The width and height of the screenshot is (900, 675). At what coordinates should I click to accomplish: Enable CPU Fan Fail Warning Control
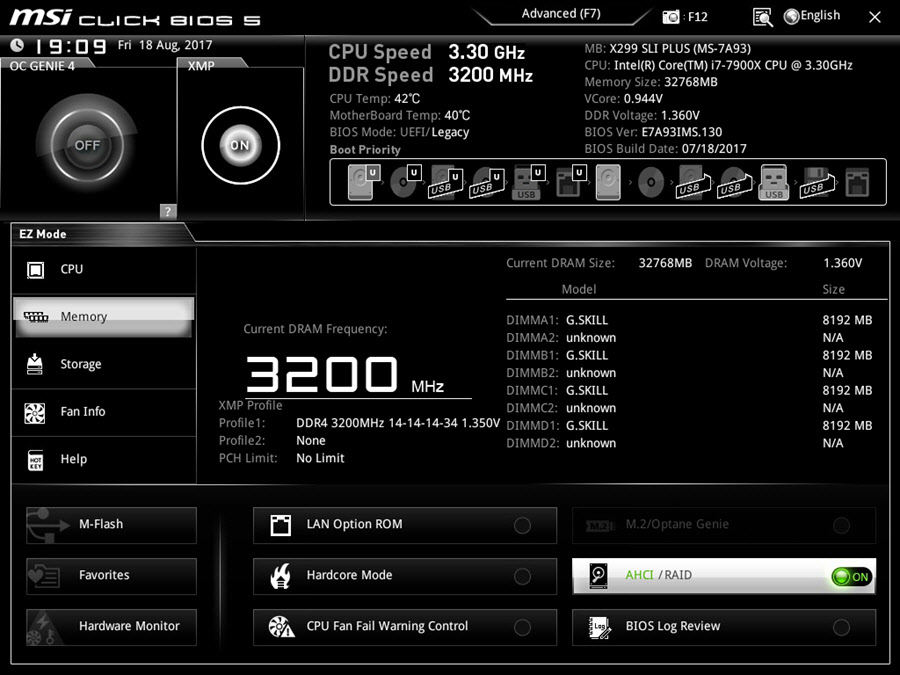(x=522, y=627)
